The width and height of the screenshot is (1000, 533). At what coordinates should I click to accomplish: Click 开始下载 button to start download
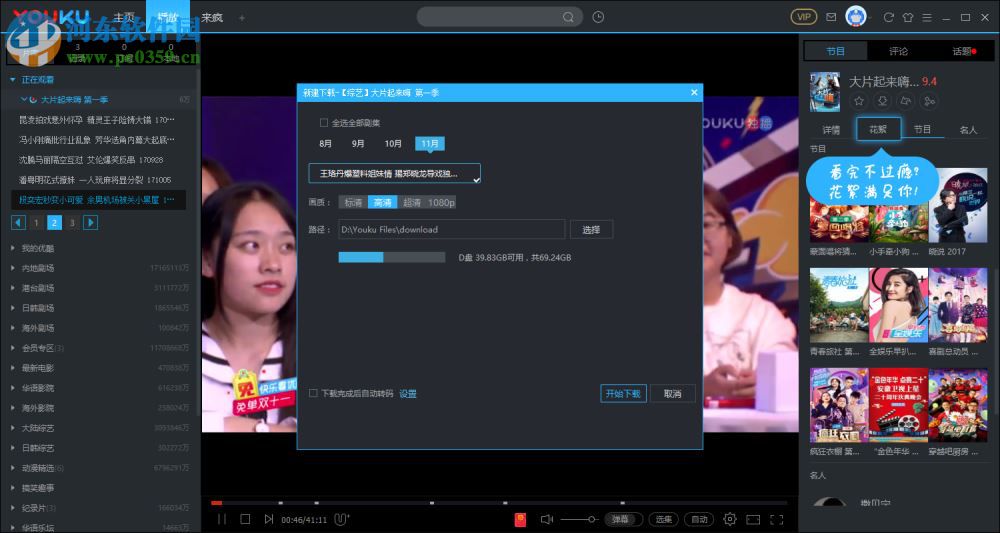click(x=624, y=394)
